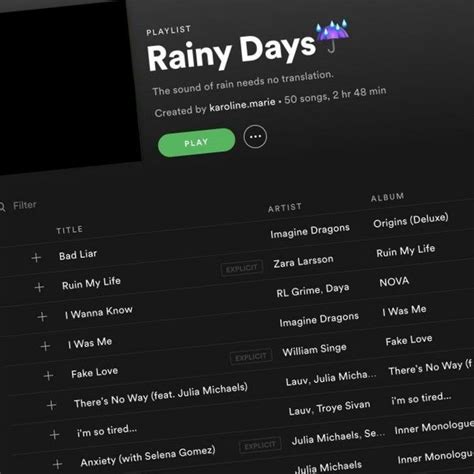This screenshot has width=474, height=474.
Task: Select the playlist cover image
Action: pyautogui.click(x=68, y=87)
